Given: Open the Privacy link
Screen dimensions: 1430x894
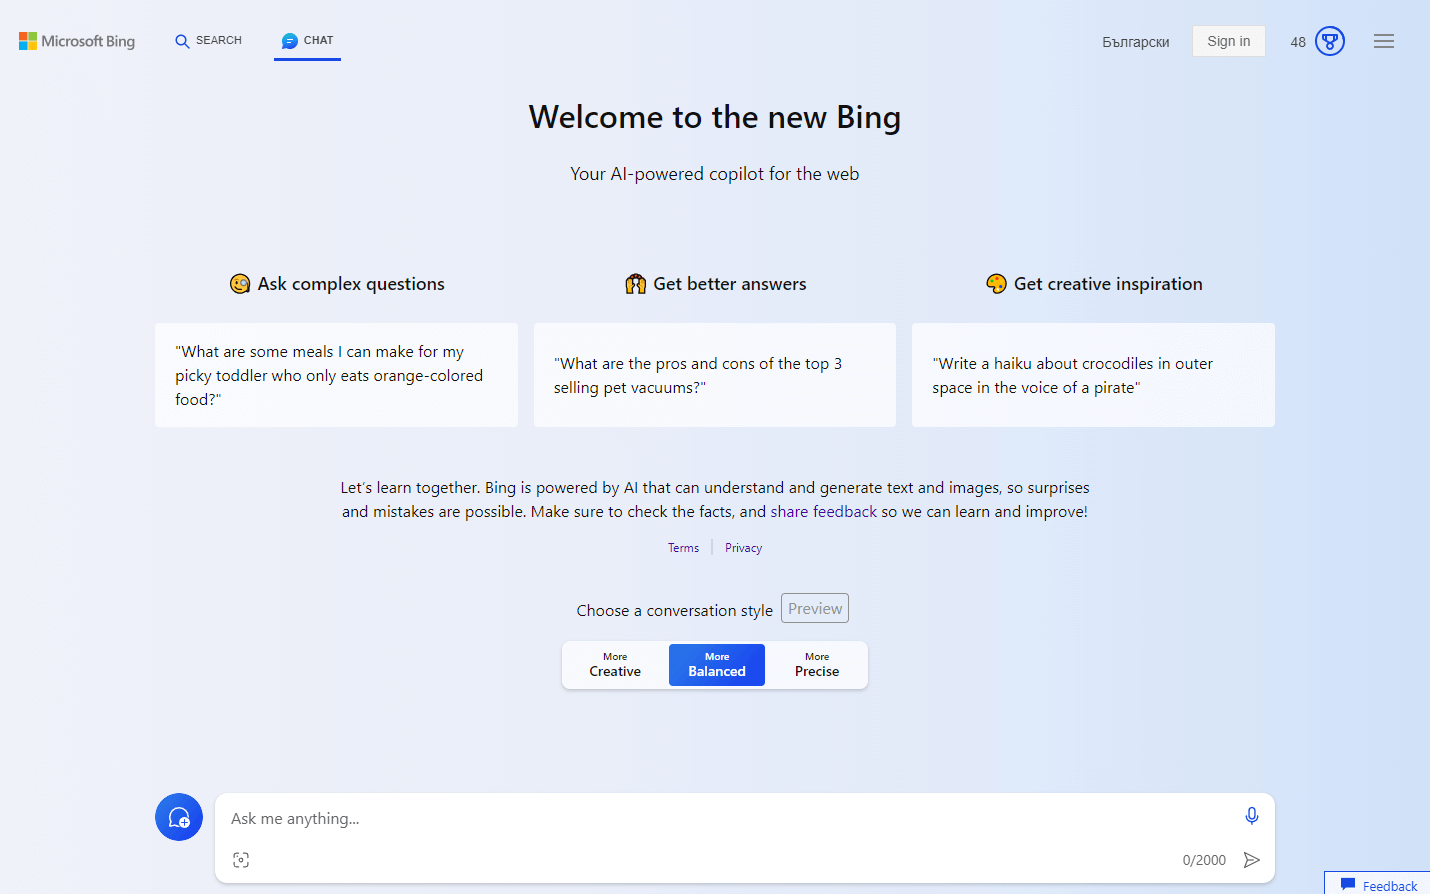Looking at the screenshot, I should click(x=743, y=548).
